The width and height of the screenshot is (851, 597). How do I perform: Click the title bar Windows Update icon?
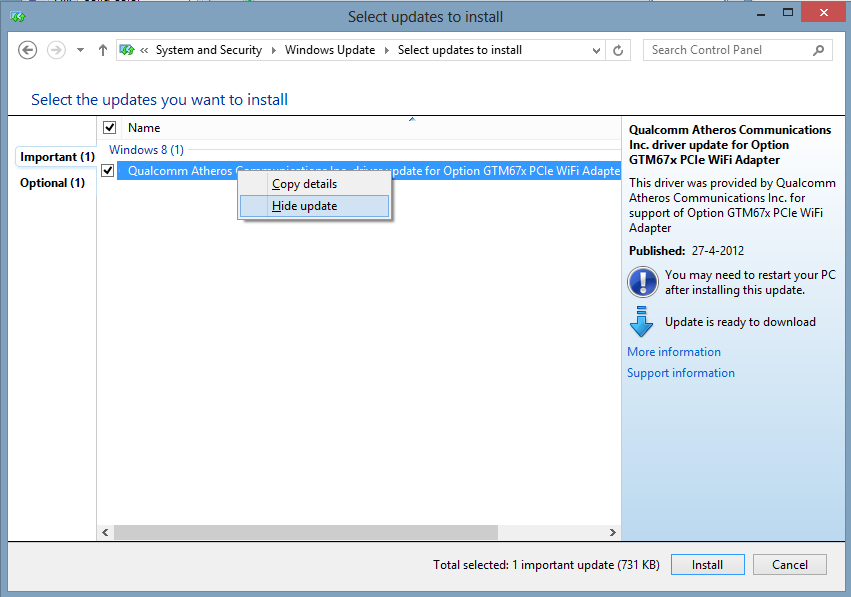tap(18, 17)
